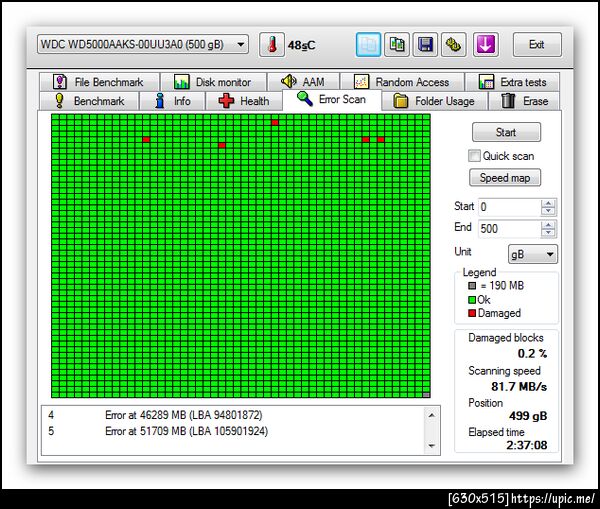This screenshot has height=509, width=600.
Task: Open the options settings icon
Action: (453, 45)
